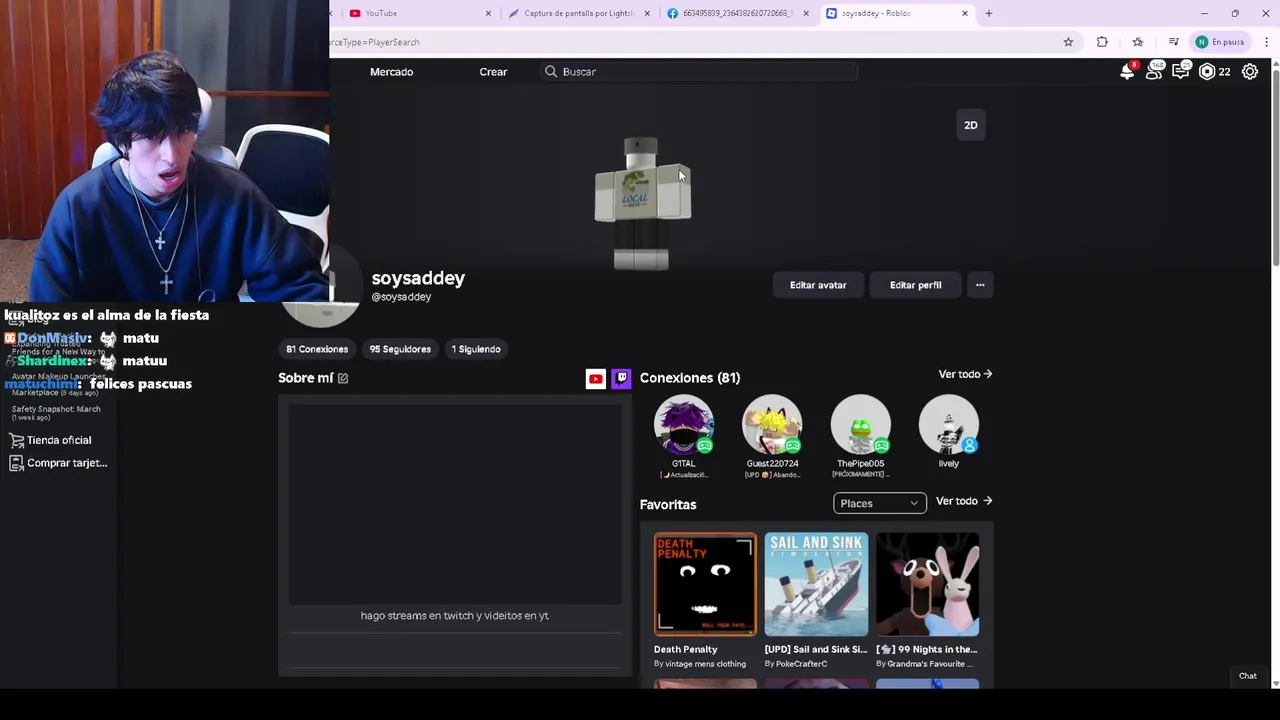Focus the Buscar search field
The width and height of the screenshot is (1280, 720).
(700, 72)
